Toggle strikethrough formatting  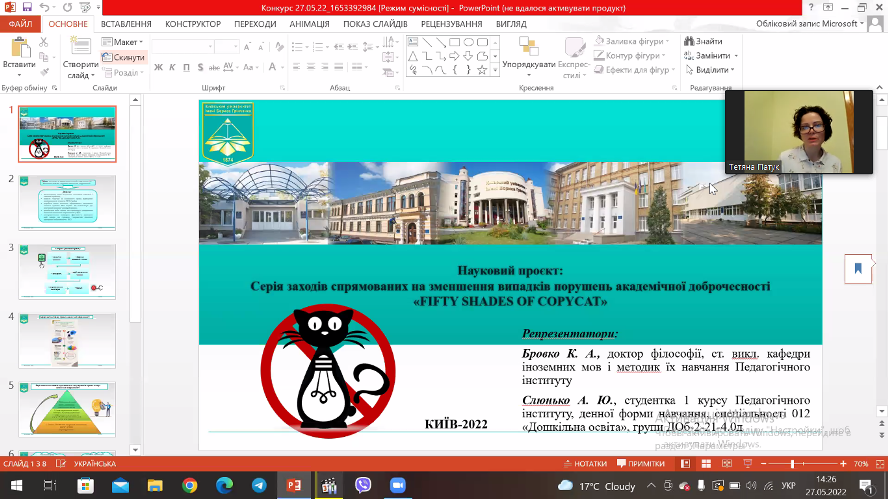(214, 67)
